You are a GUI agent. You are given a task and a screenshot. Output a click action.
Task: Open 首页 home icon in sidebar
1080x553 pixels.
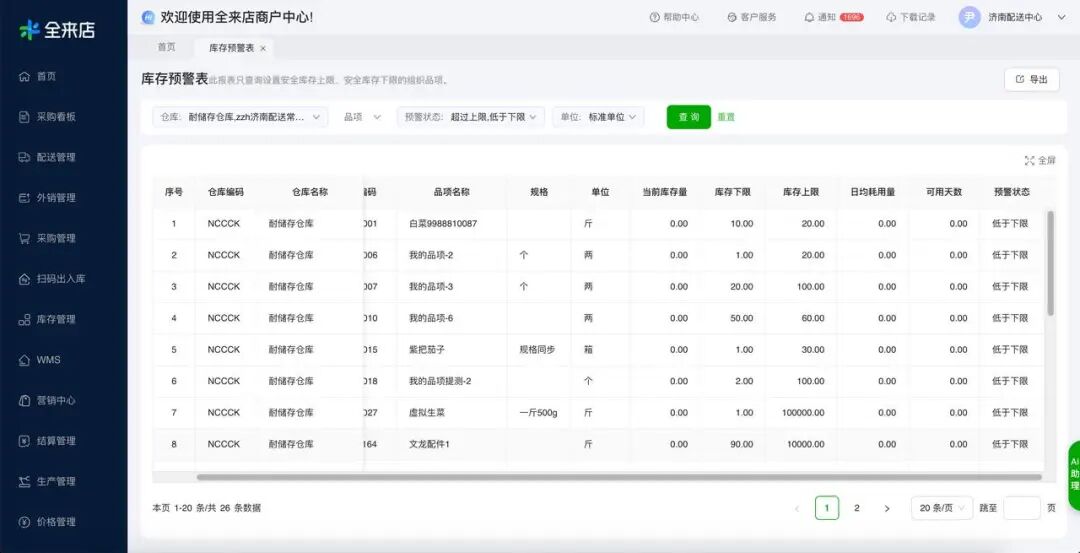pos(24,76)
